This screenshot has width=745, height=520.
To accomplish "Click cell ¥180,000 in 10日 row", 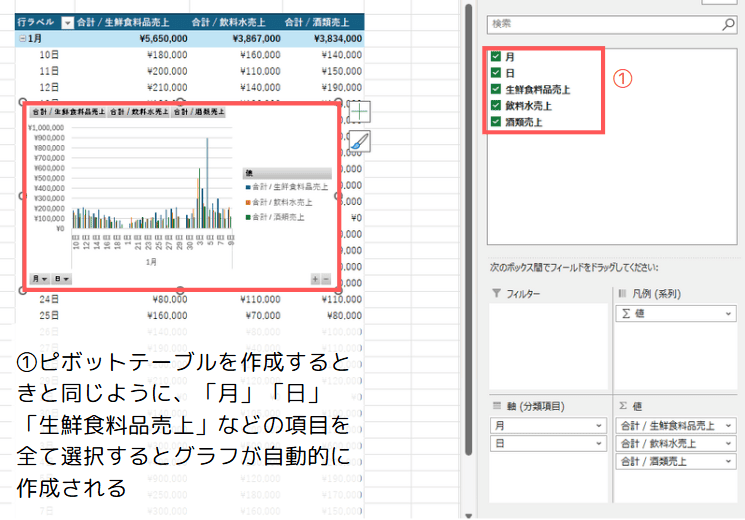I will (x=167, y=55).
